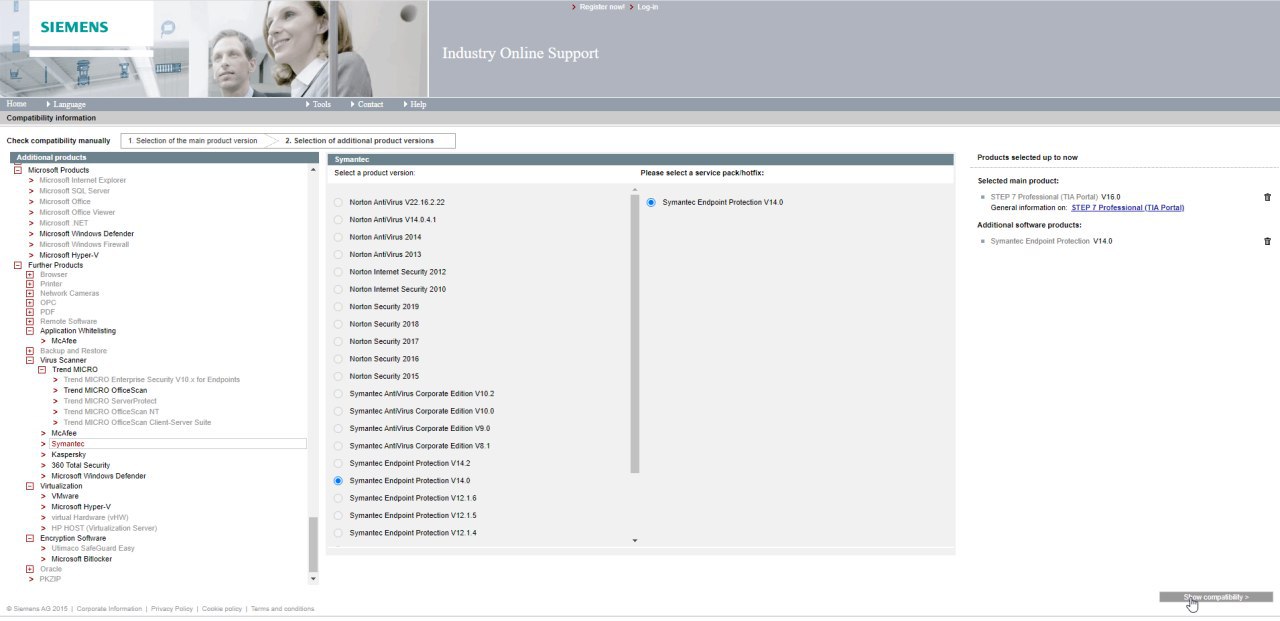1280x621 pixels.
Task: Expand the Network Cameras node
Action: [x=30, y=293]
